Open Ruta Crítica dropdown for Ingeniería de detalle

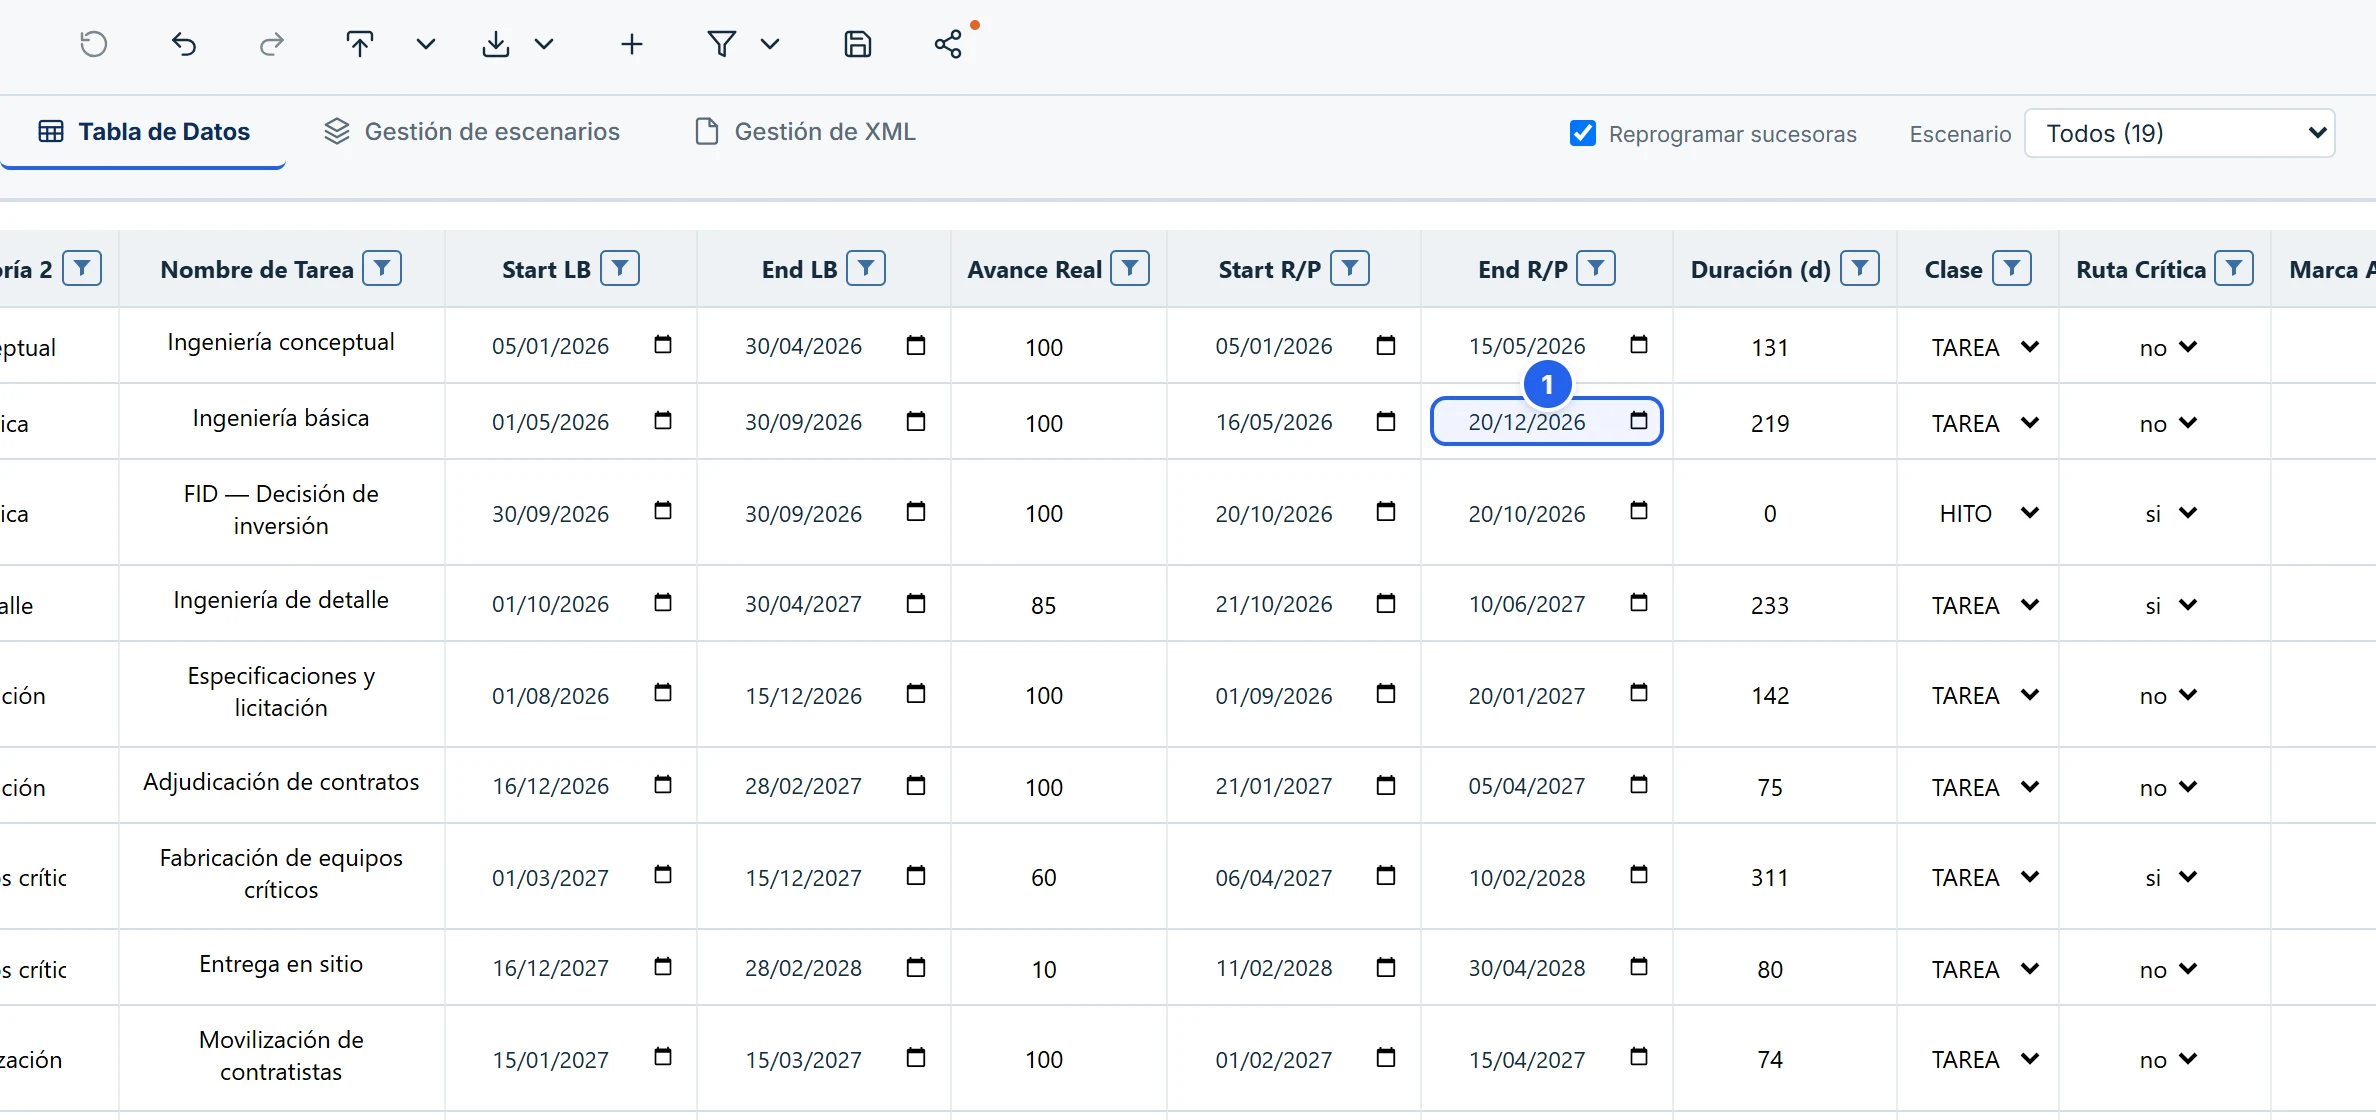pos(2169,605)
